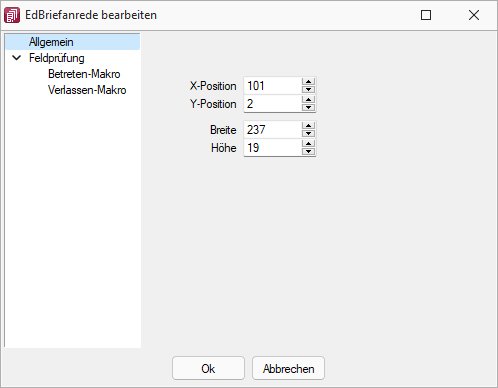Collapse the Feldprüfung tree node chevron
The image size is (498, 388).
(16, 58)
